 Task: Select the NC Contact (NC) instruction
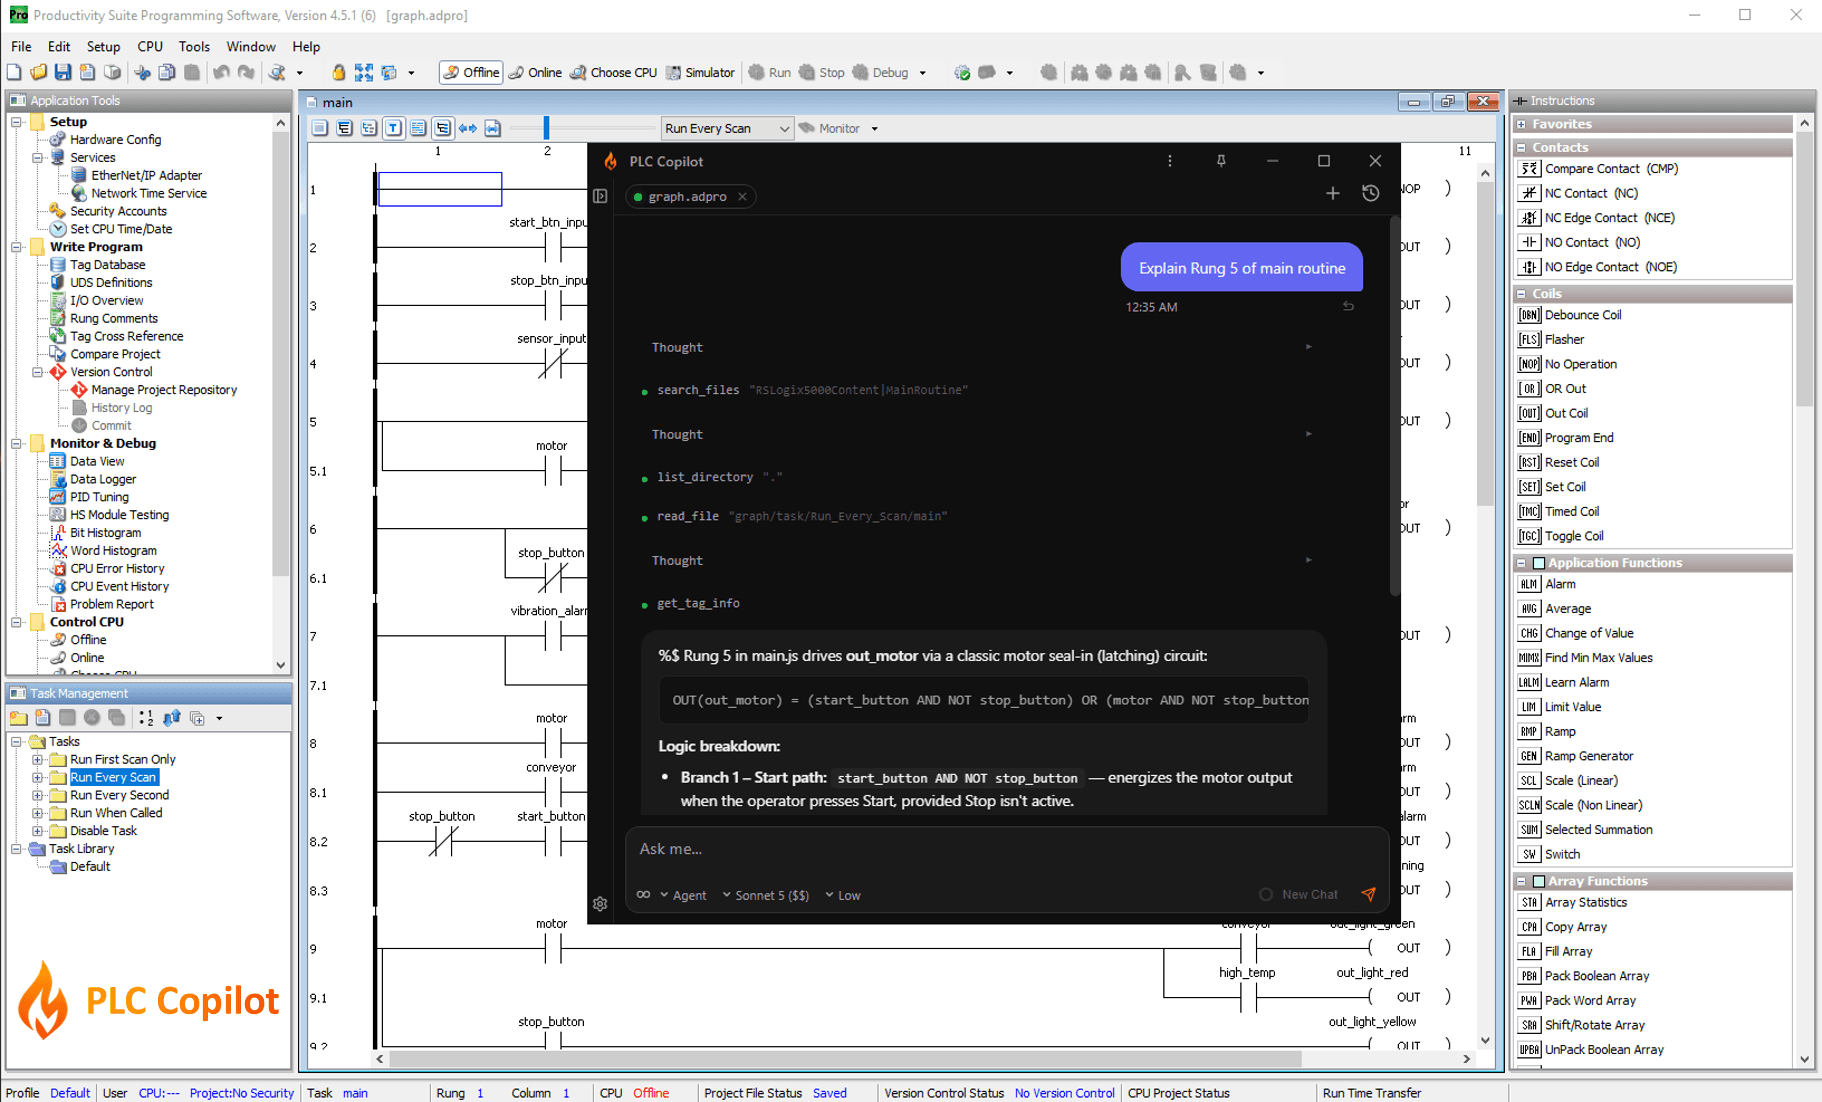[x=1590, y=193]
